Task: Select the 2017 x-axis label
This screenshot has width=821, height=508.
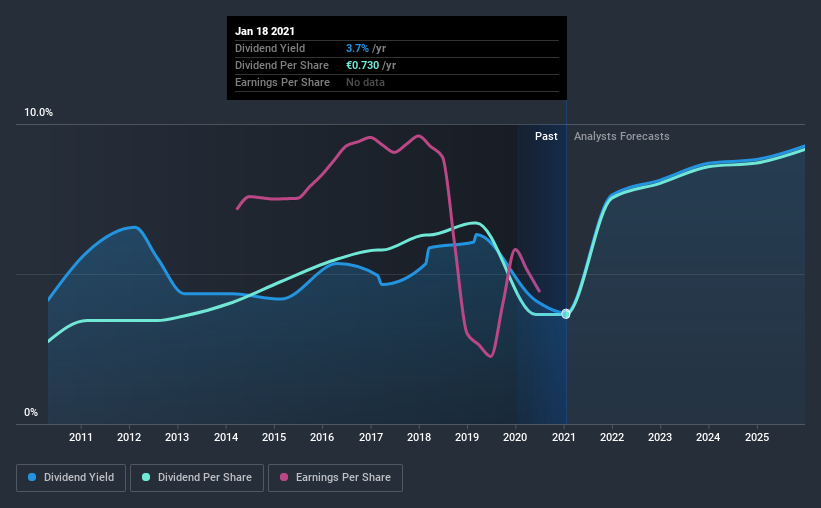Action: (371, 437)
